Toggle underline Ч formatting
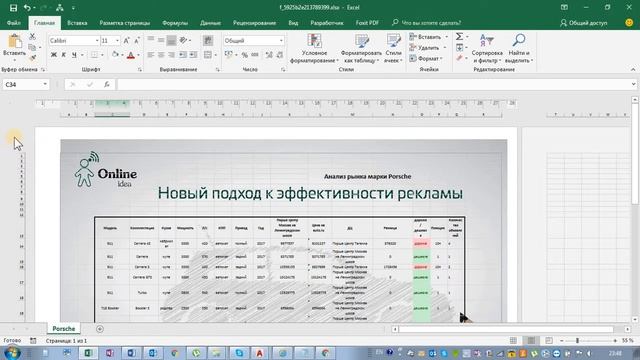Viewport: 640px width, 360px height. click(x=74, y=55)
